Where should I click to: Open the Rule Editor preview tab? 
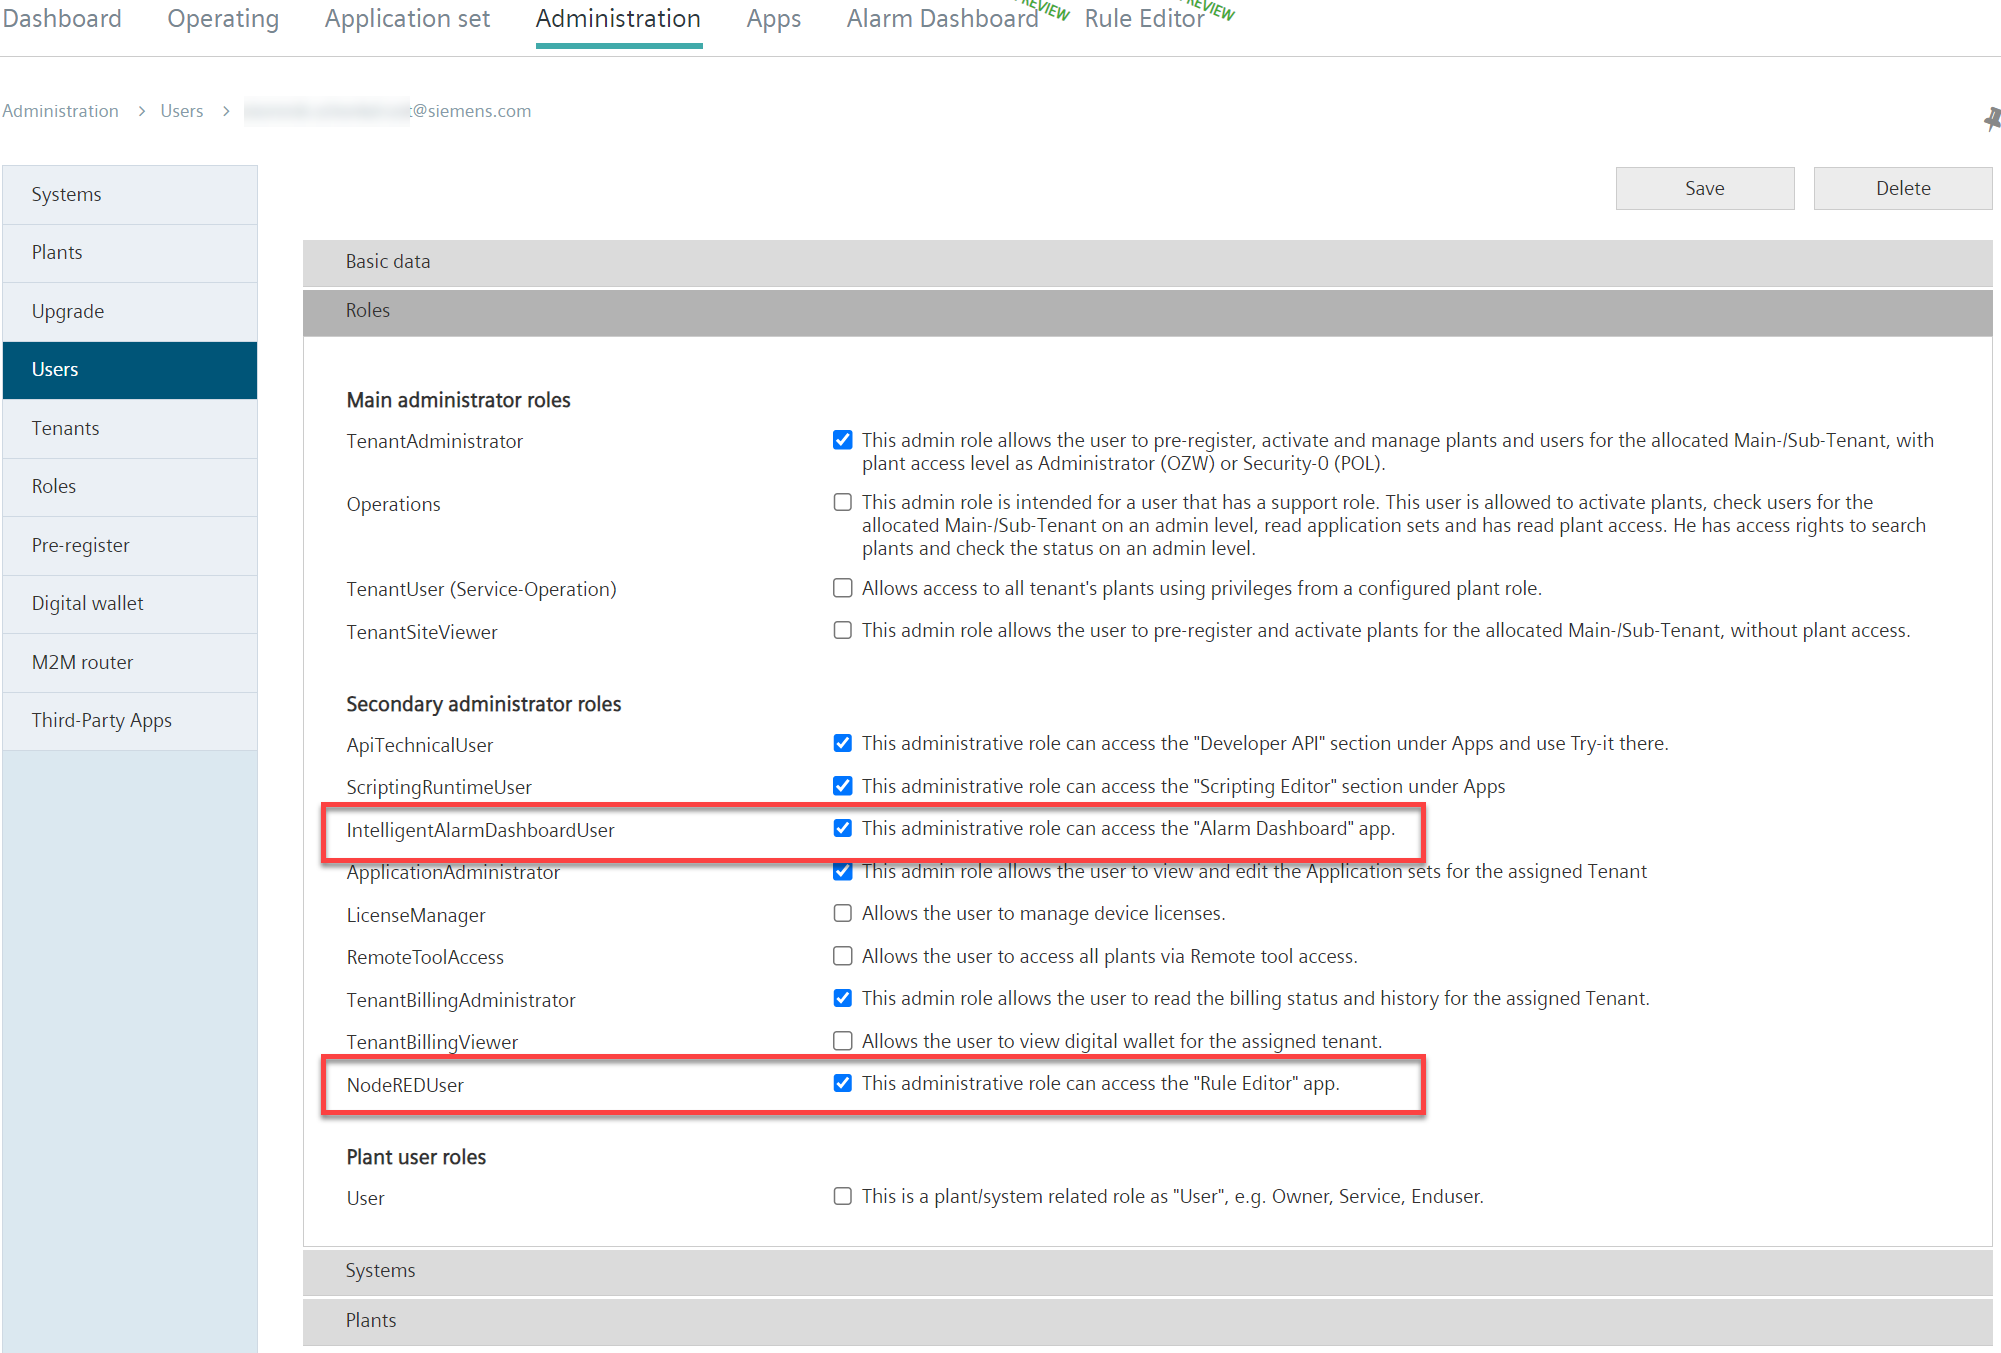click(1144, 19)
